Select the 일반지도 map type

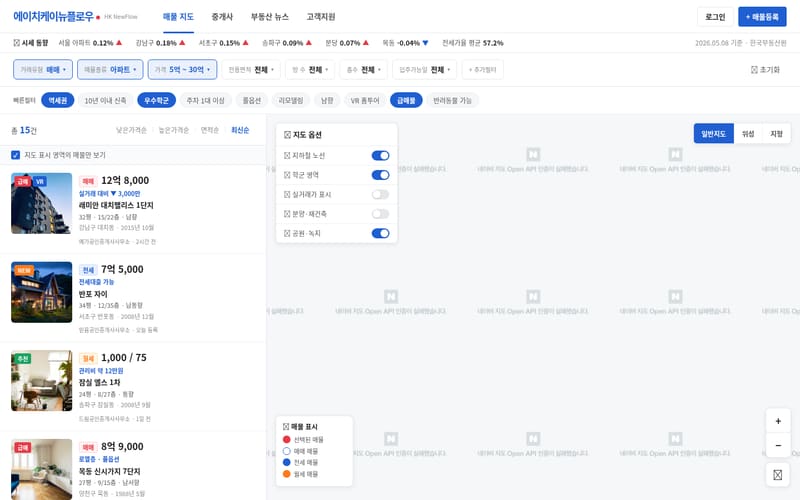tap(713, 134)
